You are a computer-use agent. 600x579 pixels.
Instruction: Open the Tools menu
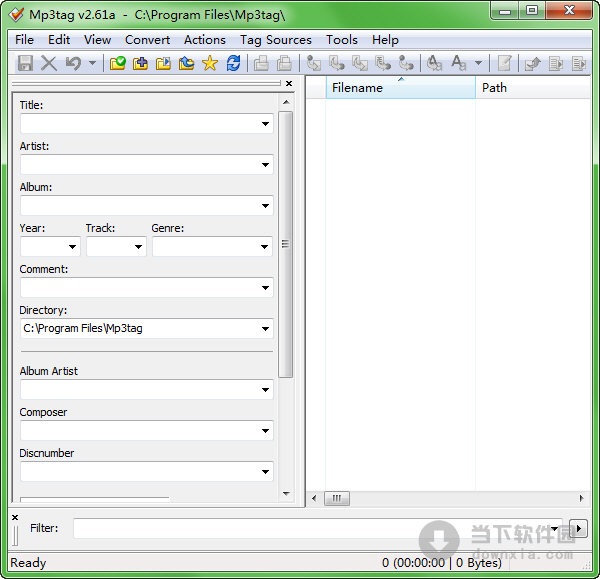point(342,40)
